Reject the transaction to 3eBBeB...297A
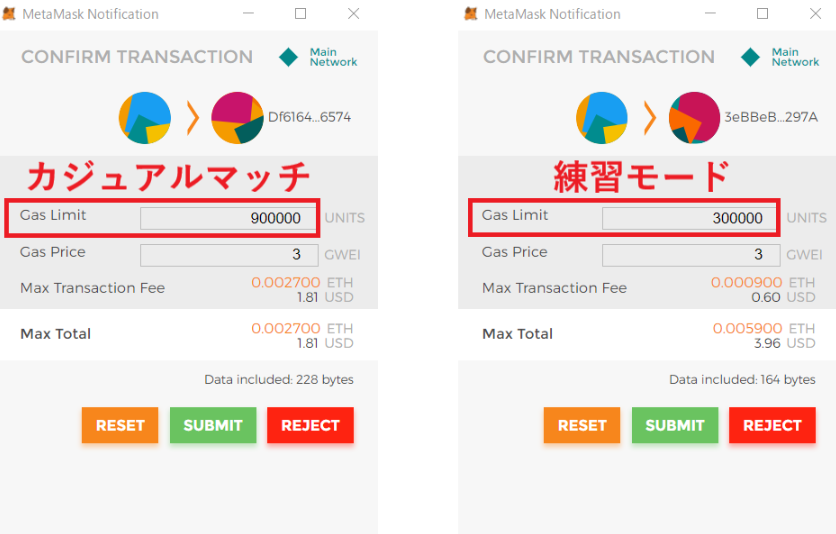 click(x=772, y=425)
